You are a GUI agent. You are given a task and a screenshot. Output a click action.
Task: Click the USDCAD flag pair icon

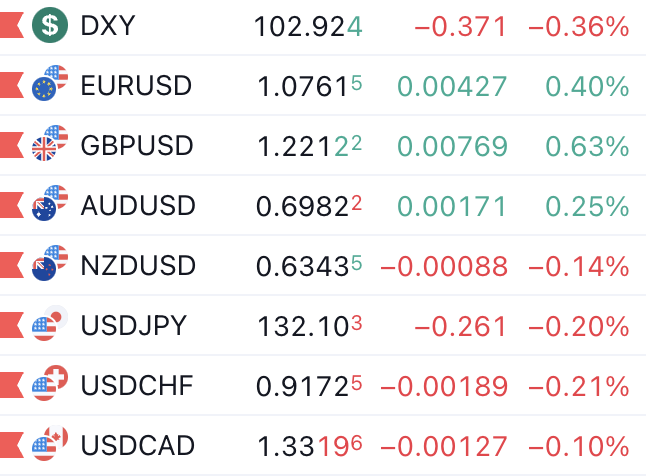tap(48, 445)
